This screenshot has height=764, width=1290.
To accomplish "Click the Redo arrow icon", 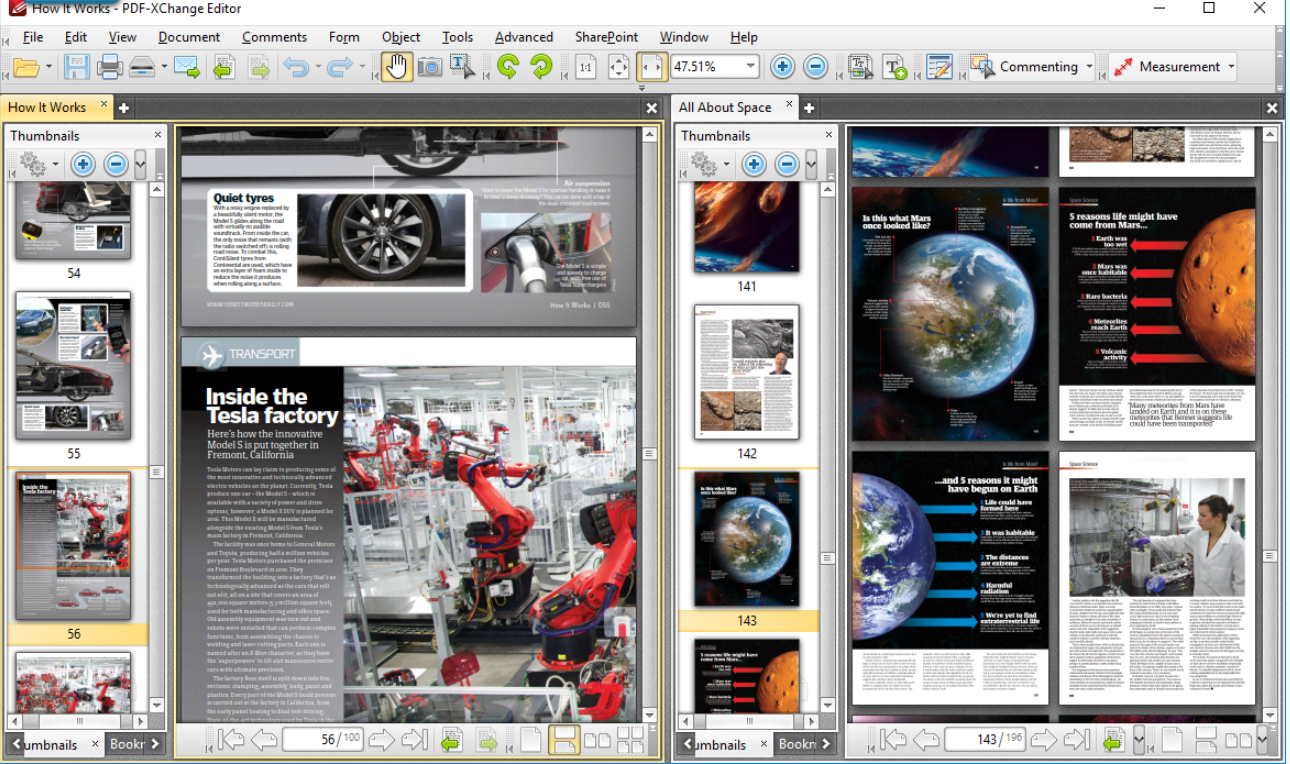I will pyautogui.click(x=341, y=67).
